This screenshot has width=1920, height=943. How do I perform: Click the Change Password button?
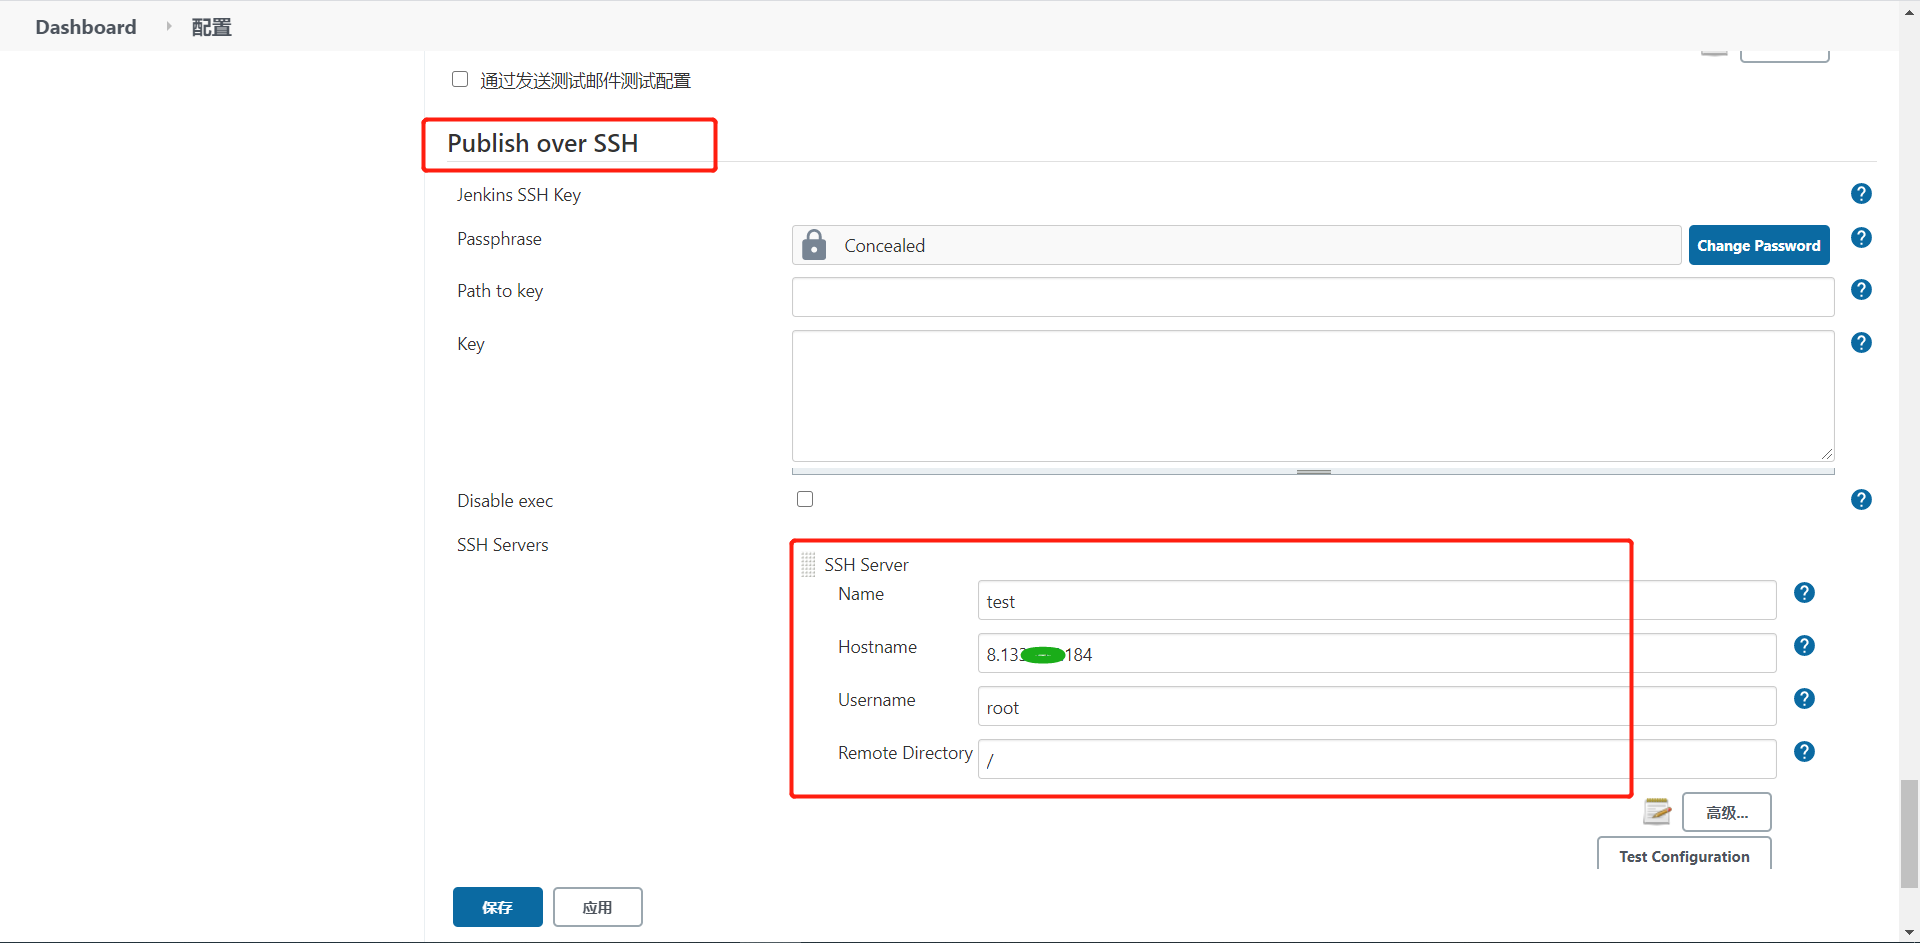pyautogui.click(x=1759, y=245)
